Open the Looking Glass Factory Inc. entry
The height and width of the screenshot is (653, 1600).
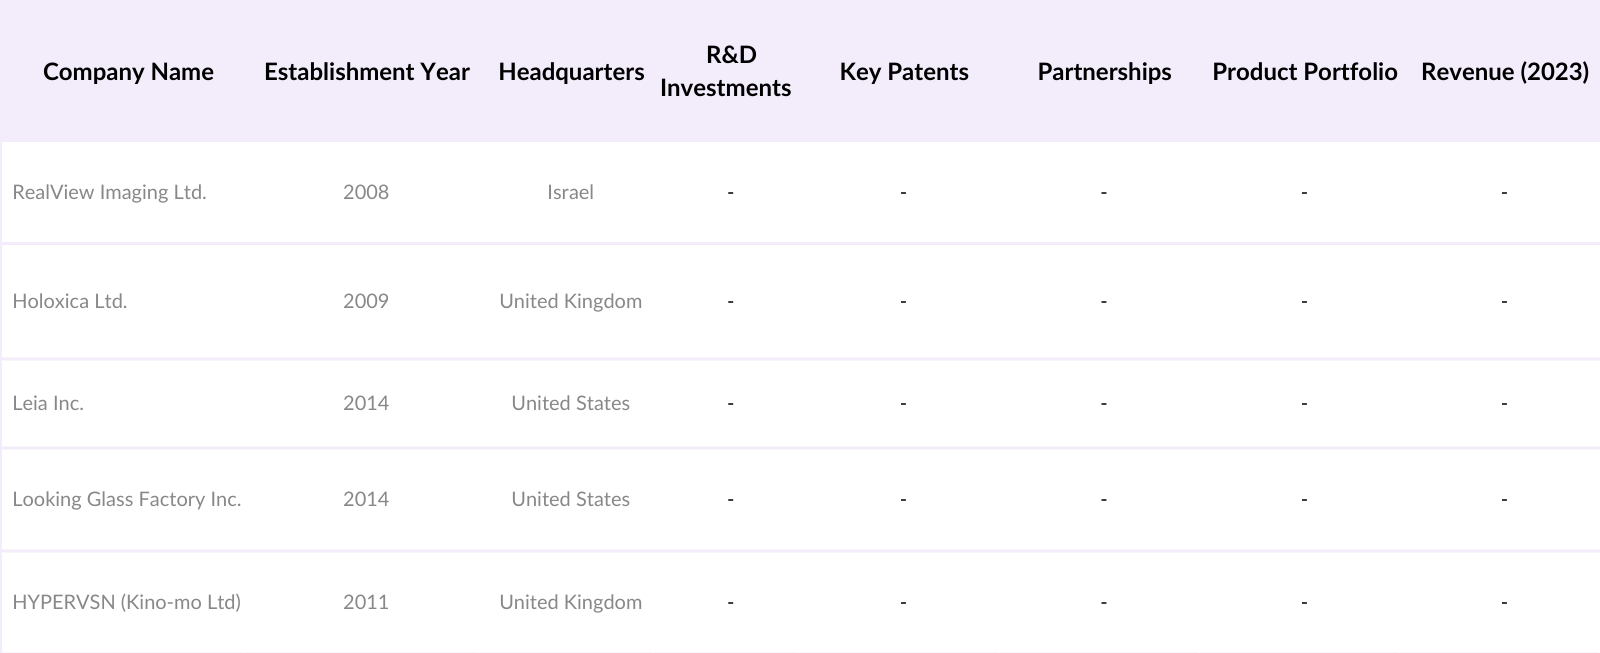pyautogui.click(x=127, y=499)
